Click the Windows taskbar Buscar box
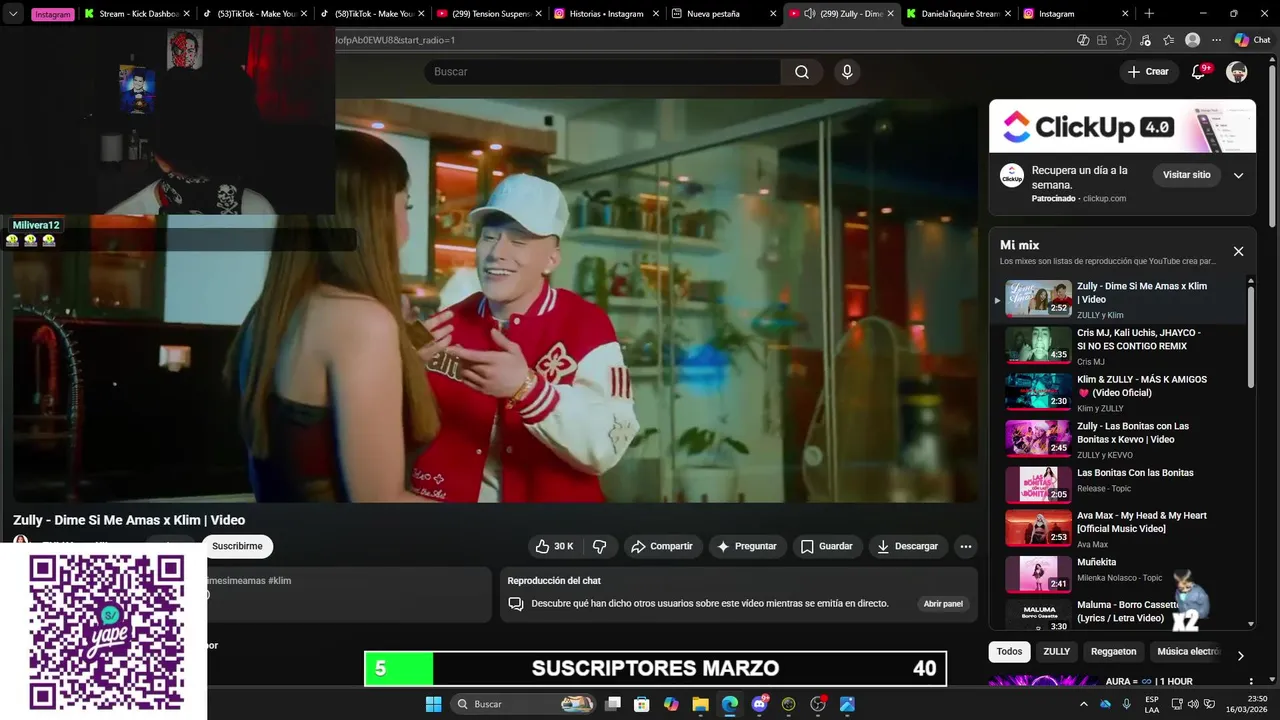This screenshot has width=1280, height=720. point(521,704)
